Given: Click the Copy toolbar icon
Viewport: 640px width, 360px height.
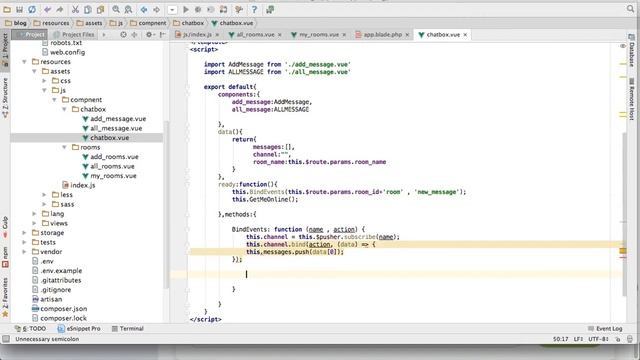Looking at the screenshot, I should click(x=88, y=9).
